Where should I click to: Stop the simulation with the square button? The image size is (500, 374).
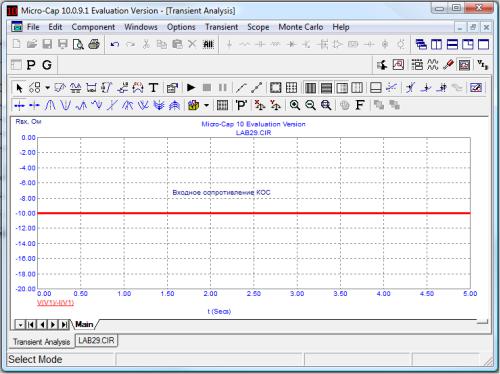tap(207, 88)
